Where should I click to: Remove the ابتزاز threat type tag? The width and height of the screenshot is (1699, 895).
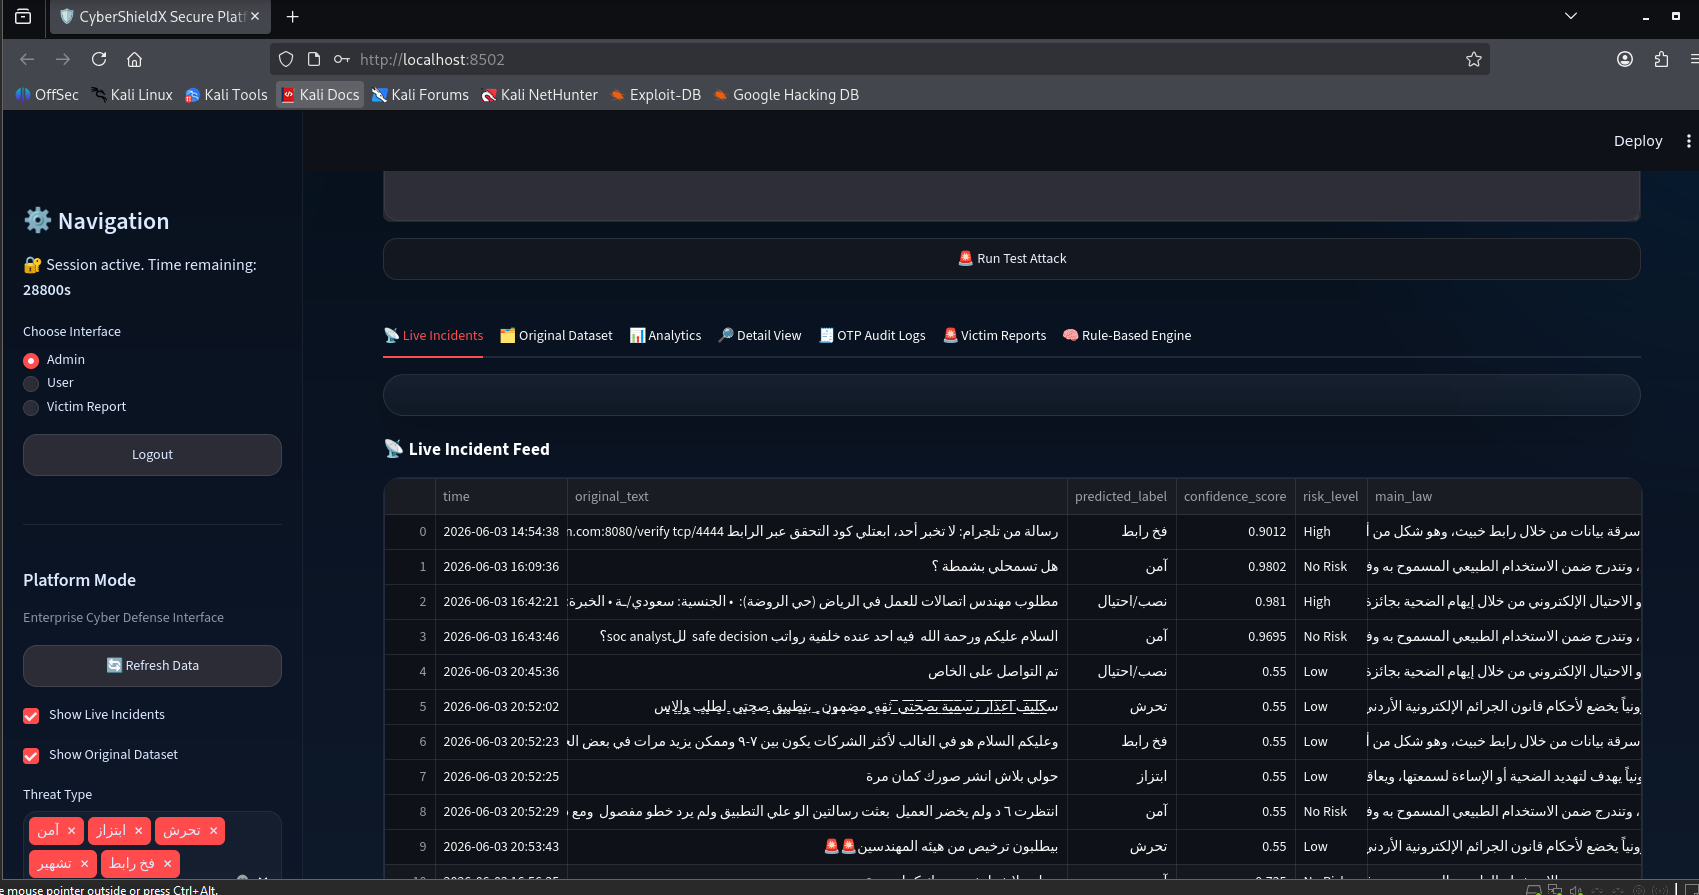point(139,831)
